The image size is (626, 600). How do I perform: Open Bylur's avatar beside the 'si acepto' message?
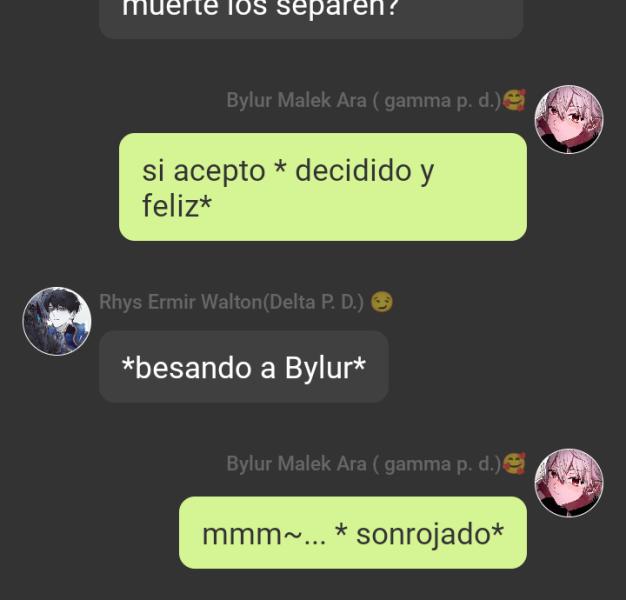click(569, 119)
